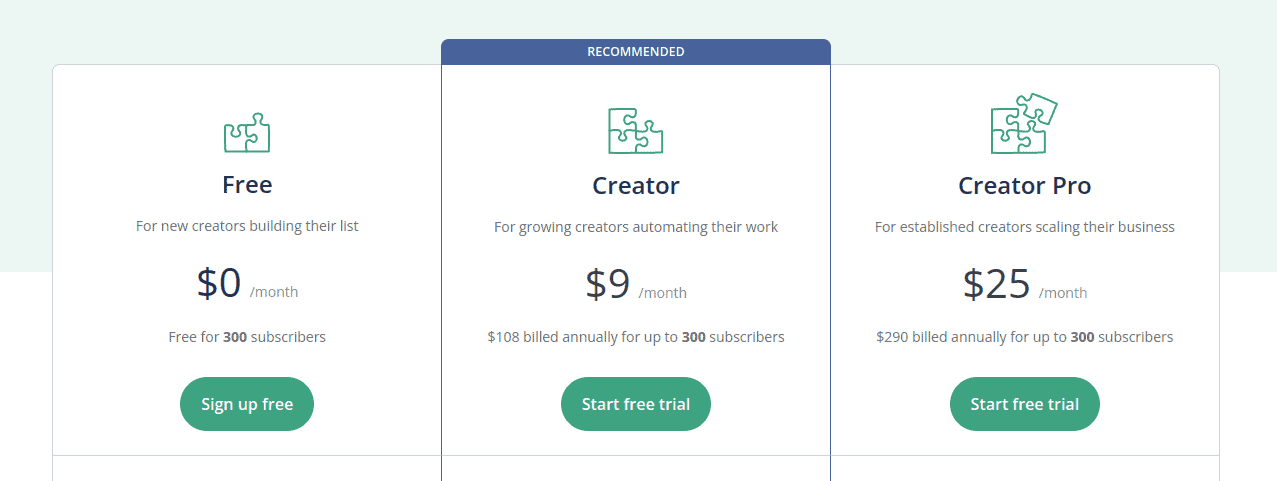Click the single puzzle piece Free icon
The image size is (1277, 481).
247,132
